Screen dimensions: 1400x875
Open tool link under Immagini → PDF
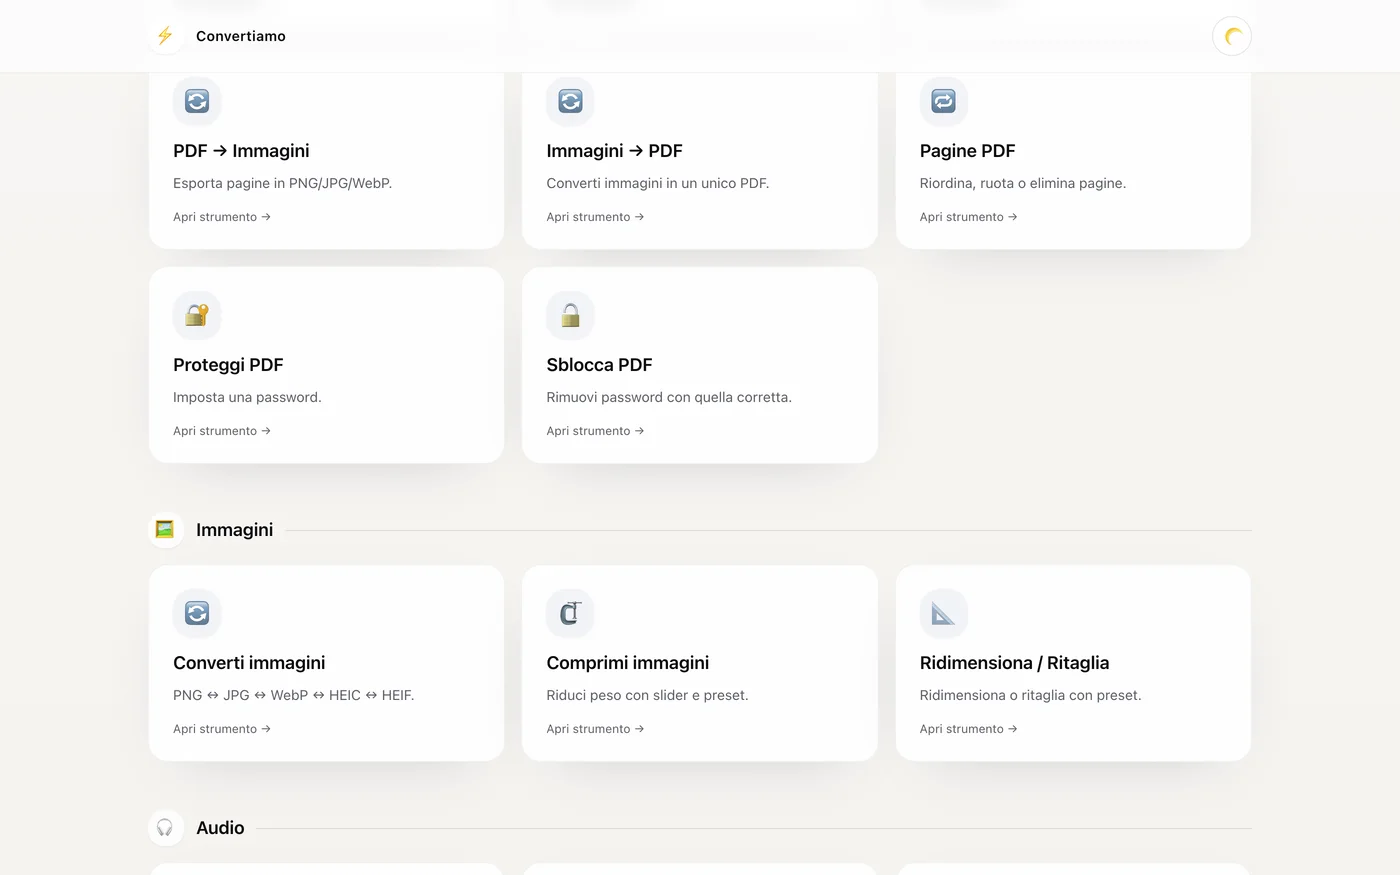tap(595, 217)
